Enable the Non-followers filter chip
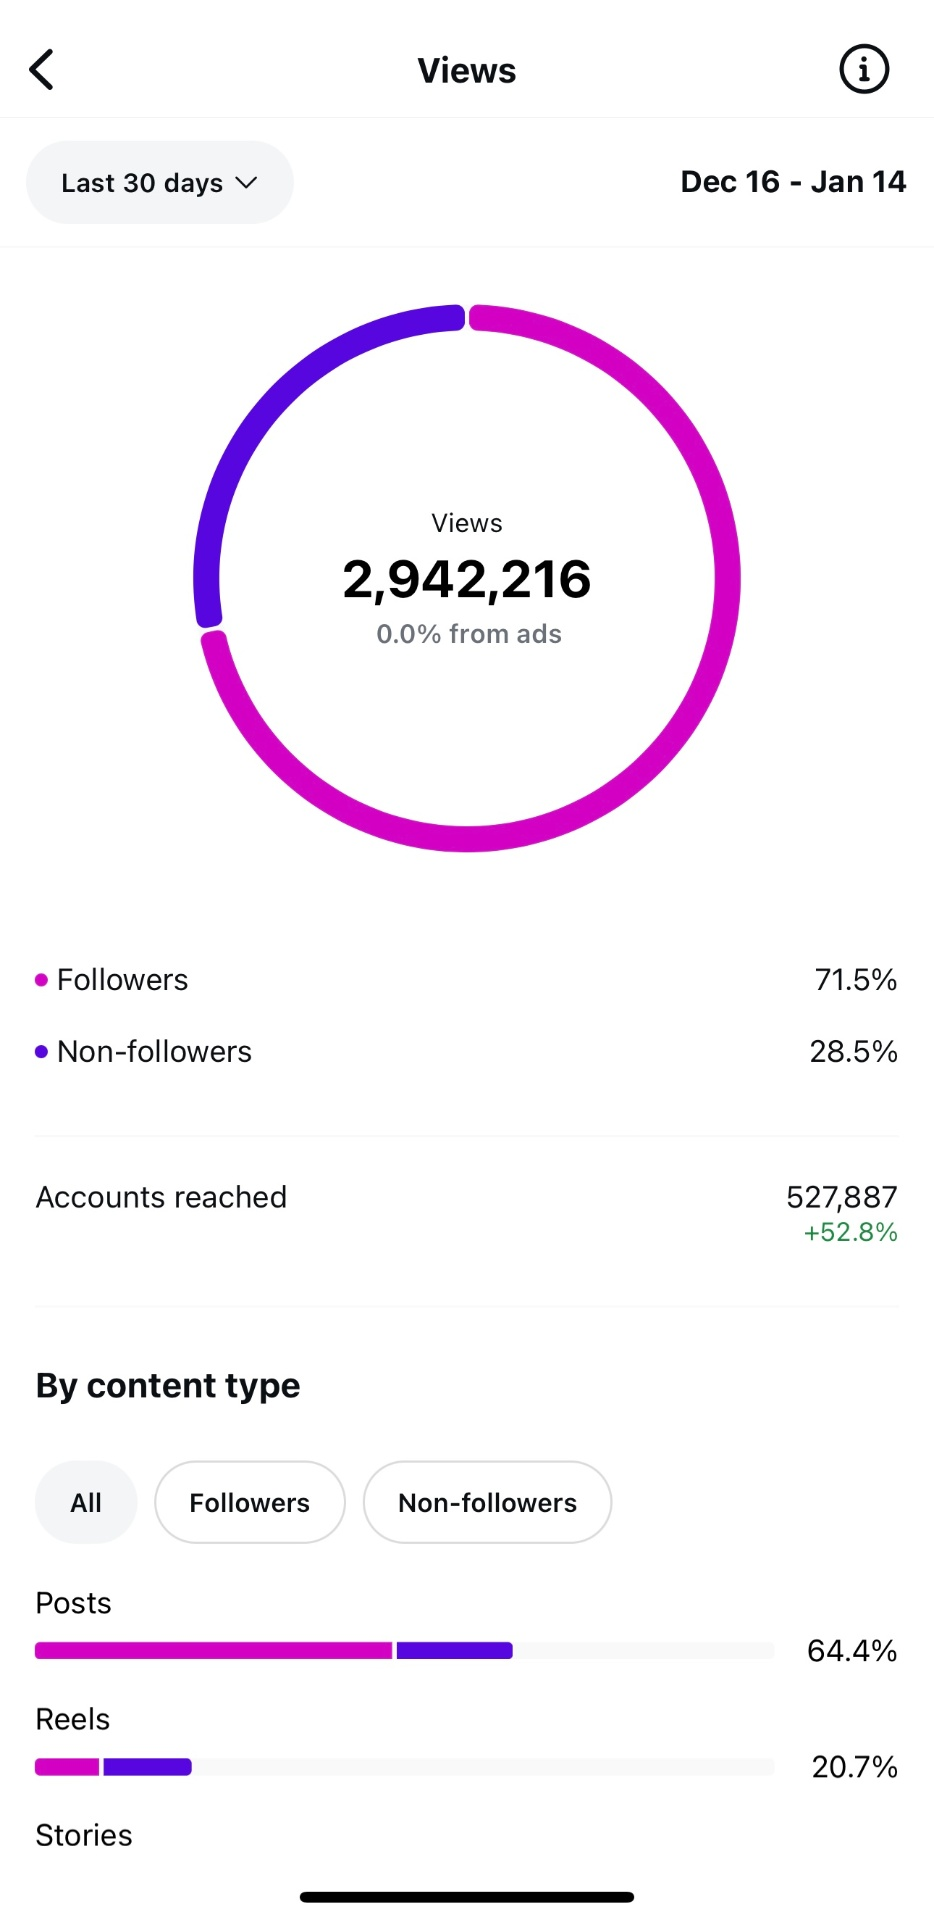 [487, 1502]
